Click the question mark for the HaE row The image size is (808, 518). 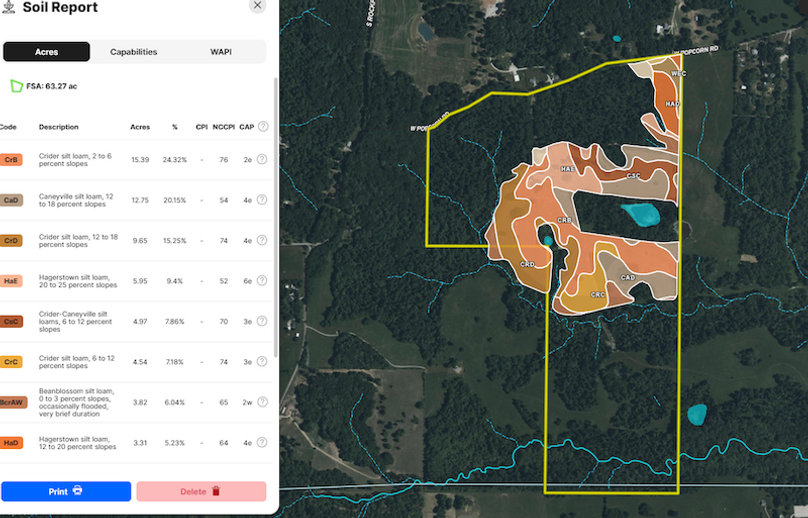pos(262,282)
